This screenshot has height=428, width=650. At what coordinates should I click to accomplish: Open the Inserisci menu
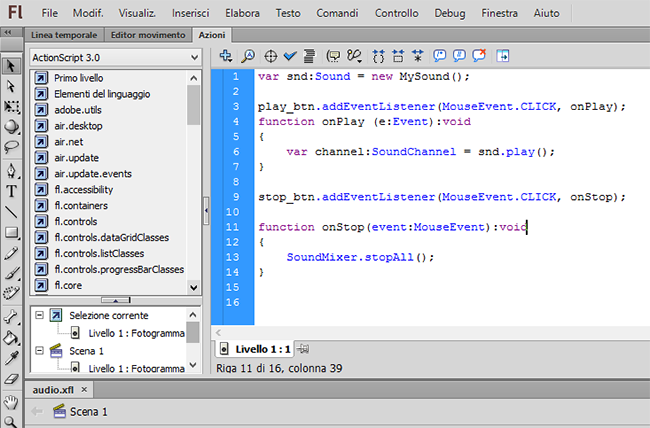click(x=191, y=13)
